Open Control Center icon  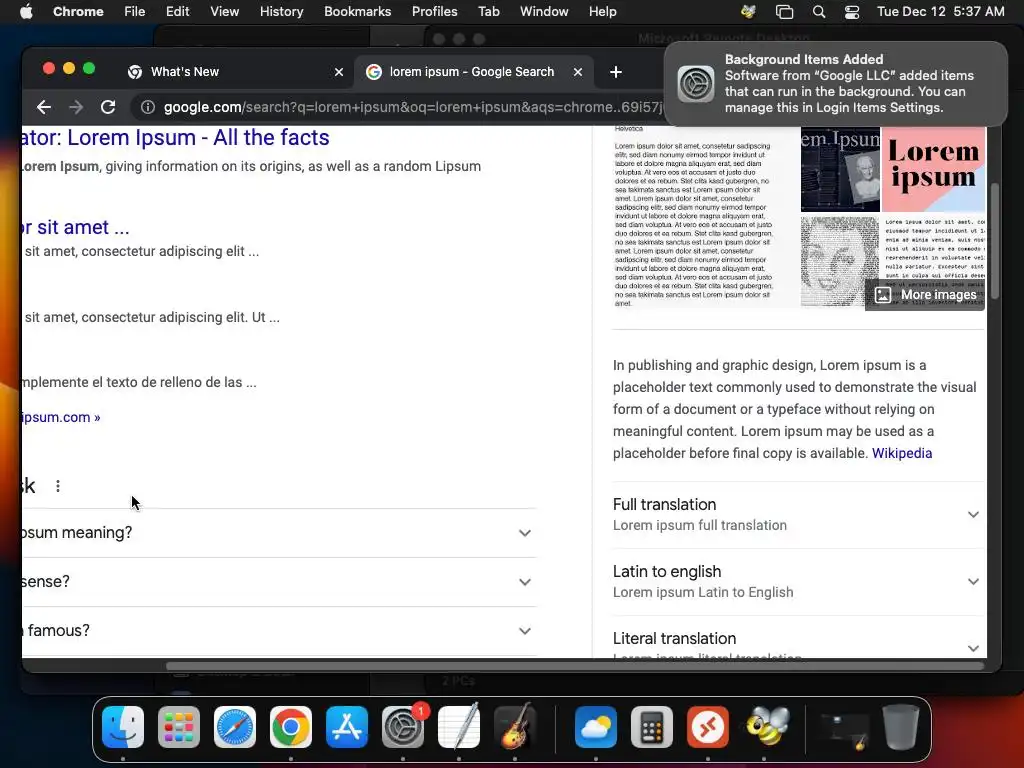click(852, 12)
